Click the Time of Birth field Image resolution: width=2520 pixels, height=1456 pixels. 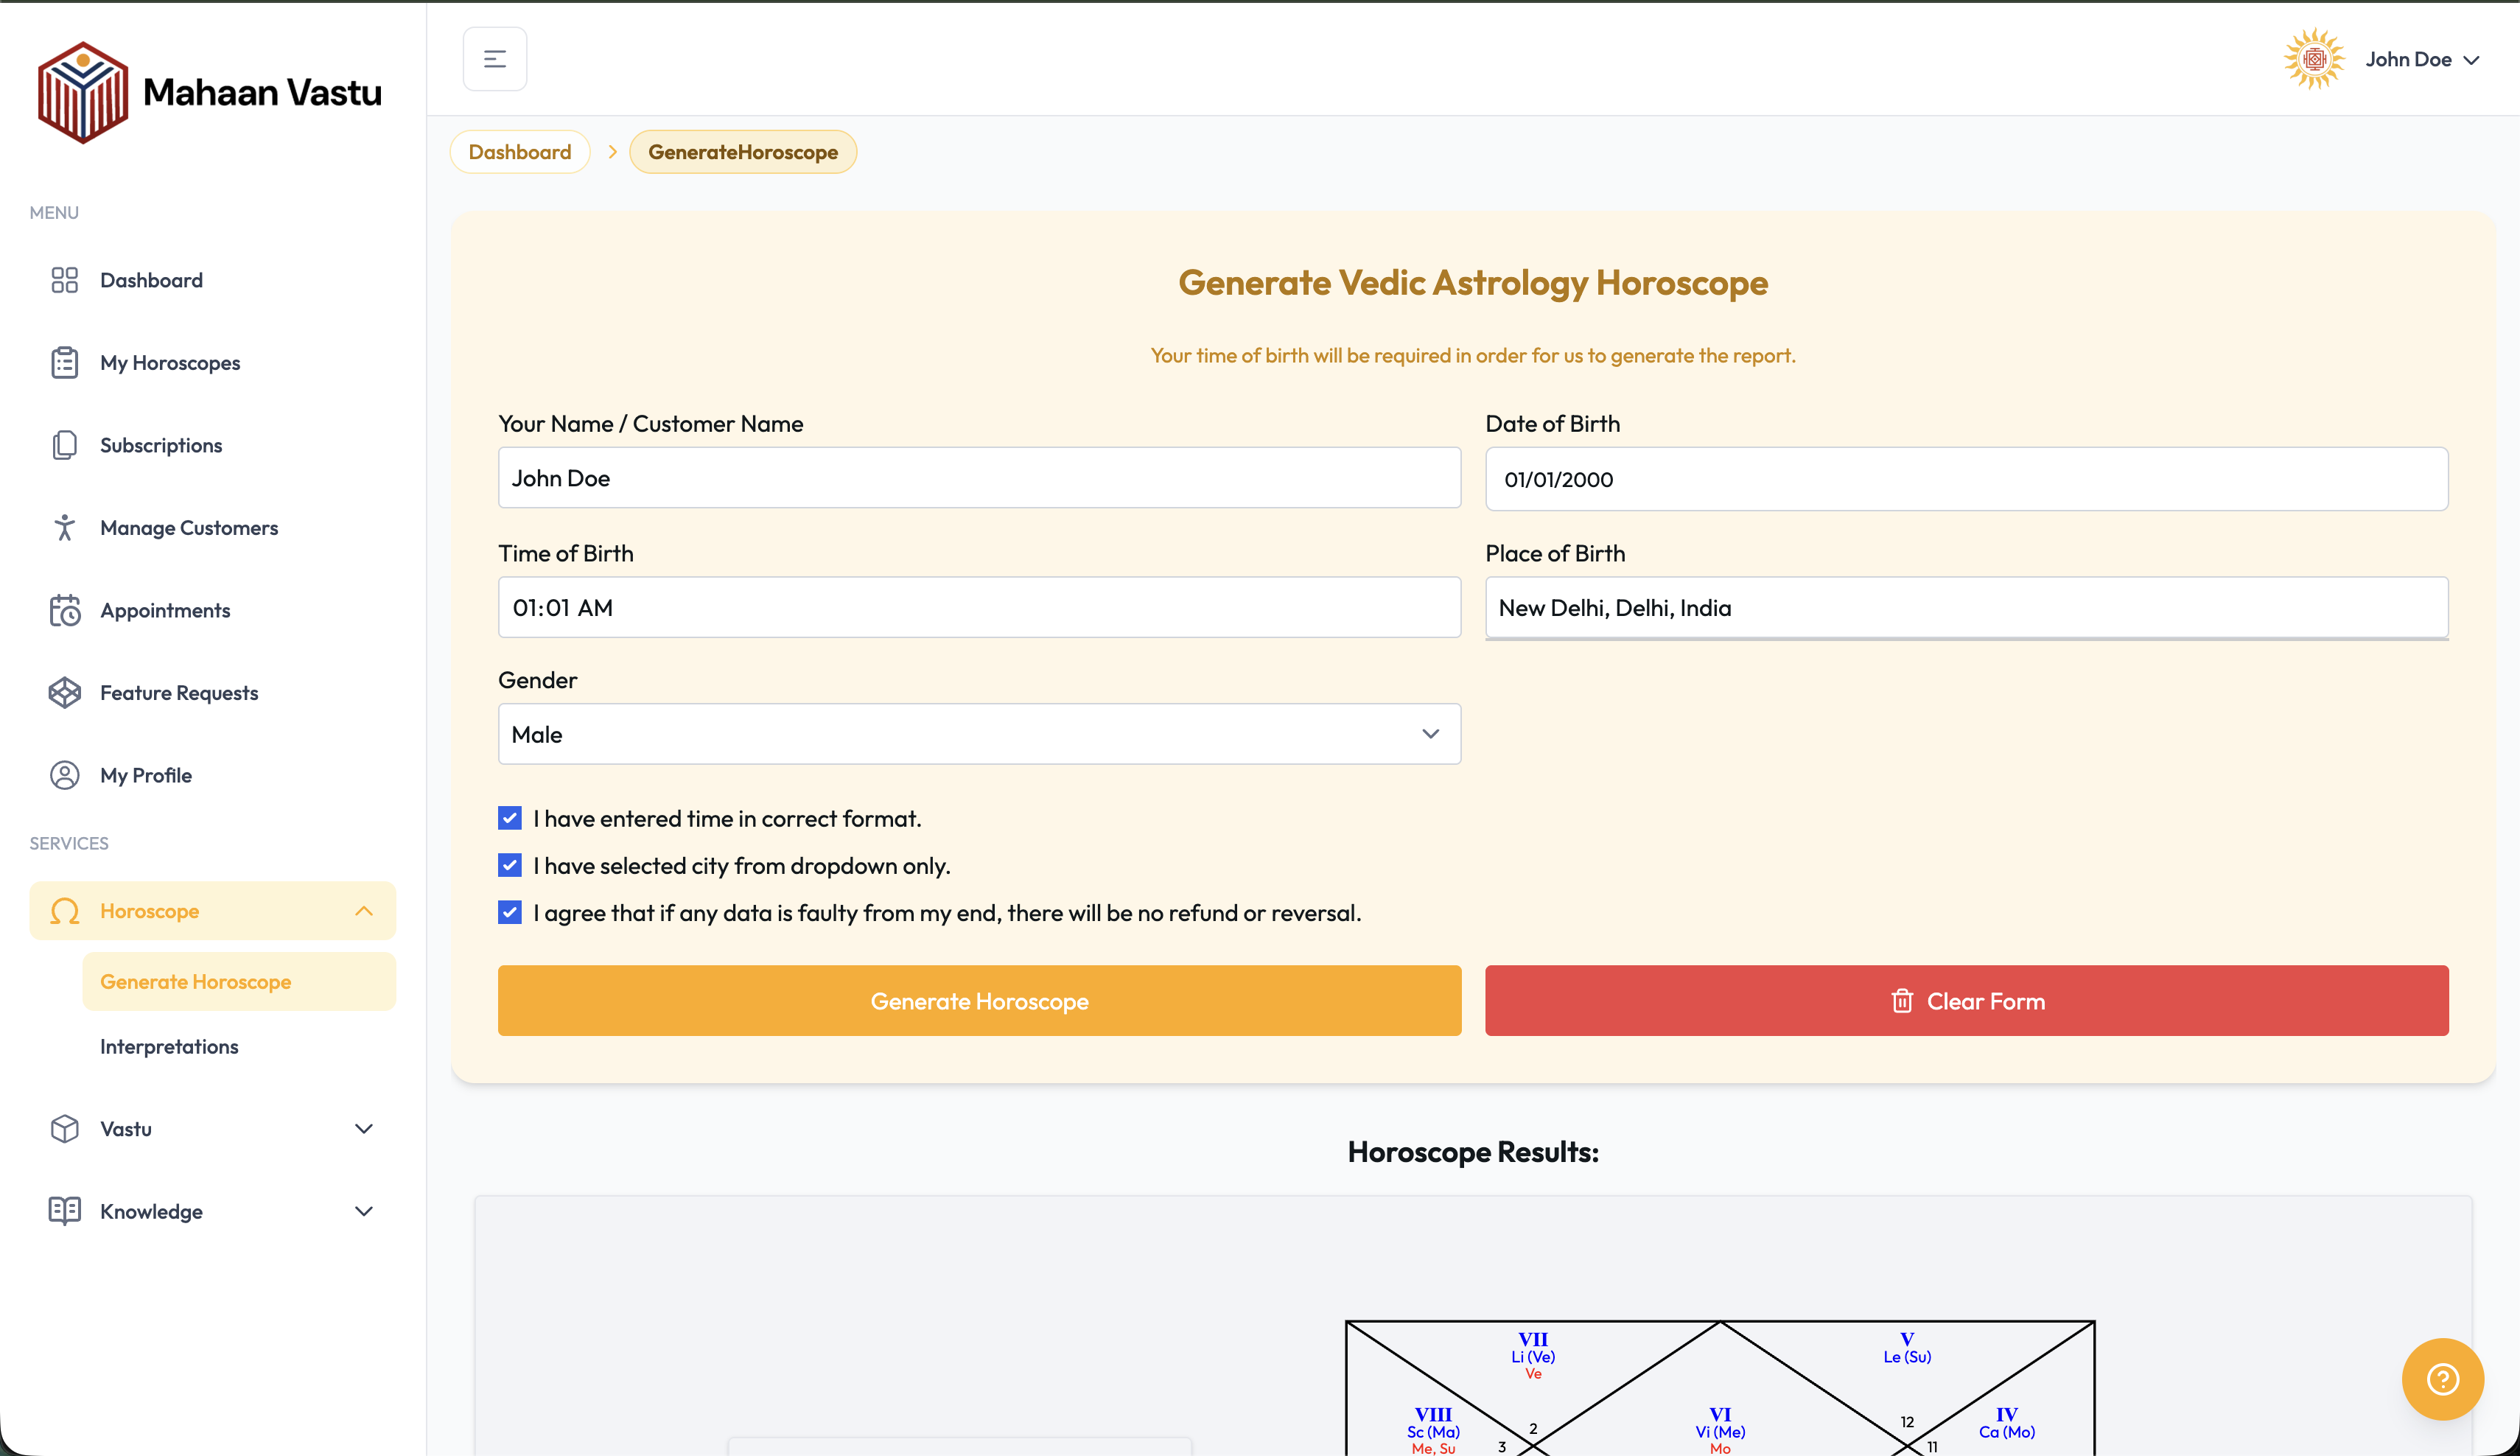point(980,607)
